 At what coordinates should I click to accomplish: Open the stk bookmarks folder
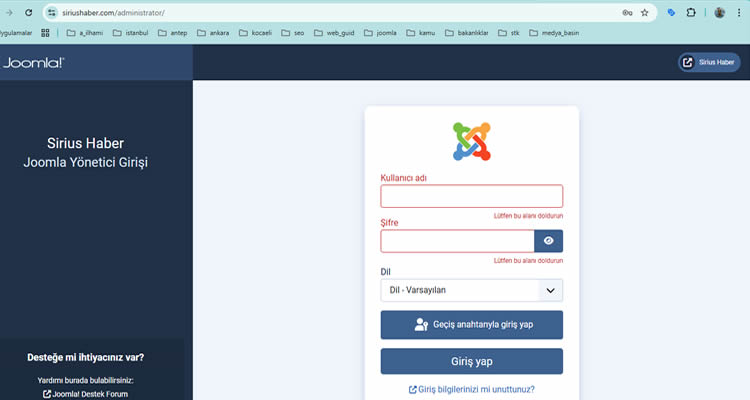[509, 33]
